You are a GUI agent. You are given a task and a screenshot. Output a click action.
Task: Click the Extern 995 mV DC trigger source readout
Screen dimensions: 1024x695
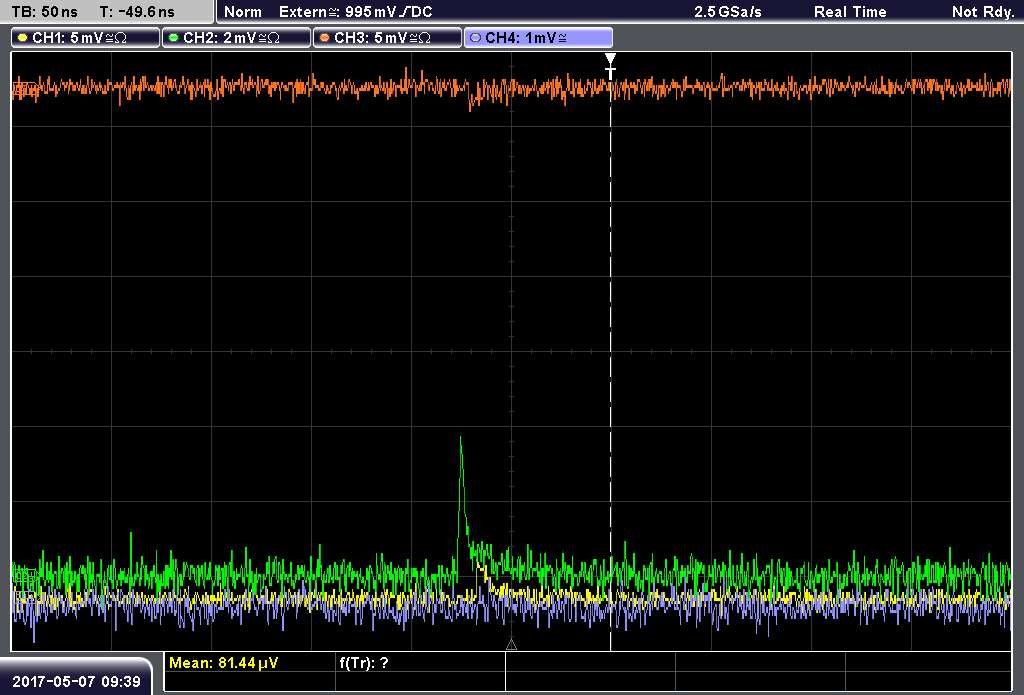point(355,12)
